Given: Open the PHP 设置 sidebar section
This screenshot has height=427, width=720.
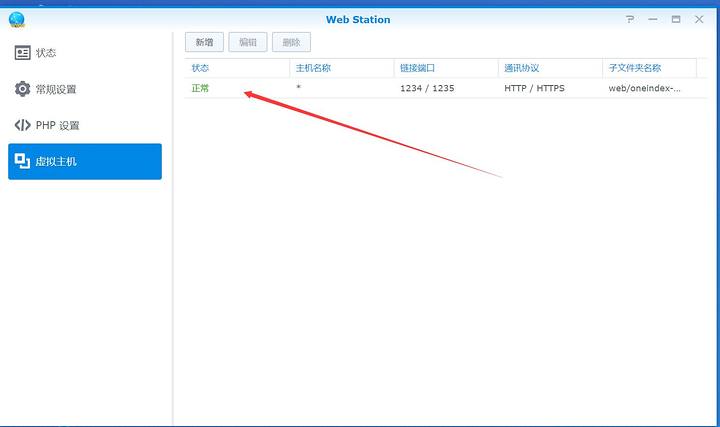Looking at the screenshot, I should (85, 125).
